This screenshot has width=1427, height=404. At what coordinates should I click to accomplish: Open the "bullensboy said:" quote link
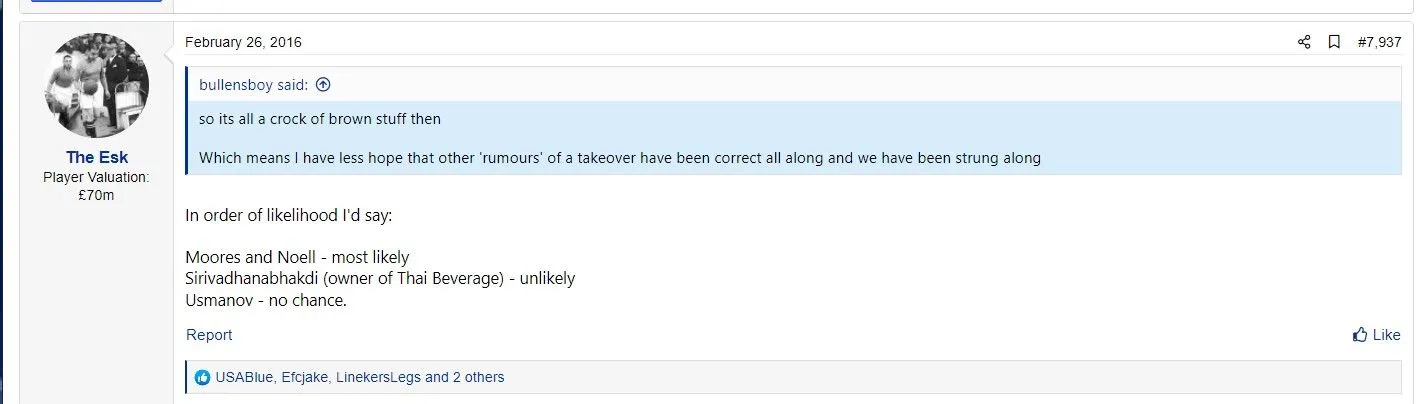point(254,85)
